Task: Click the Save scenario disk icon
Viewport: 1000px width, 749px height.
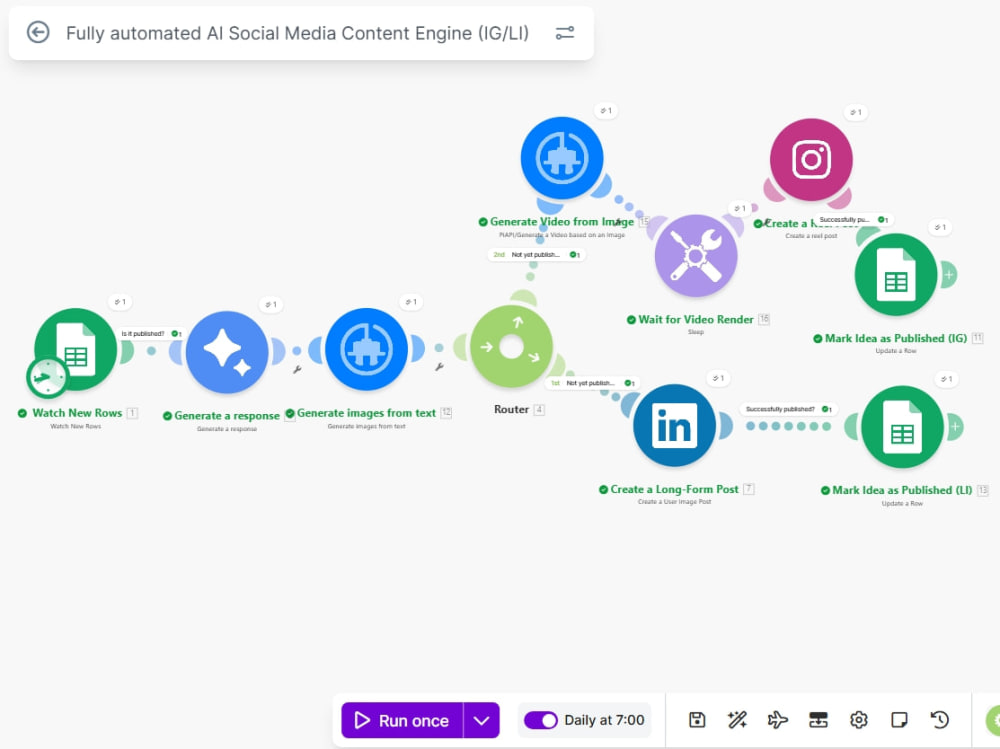Action: 697,720
